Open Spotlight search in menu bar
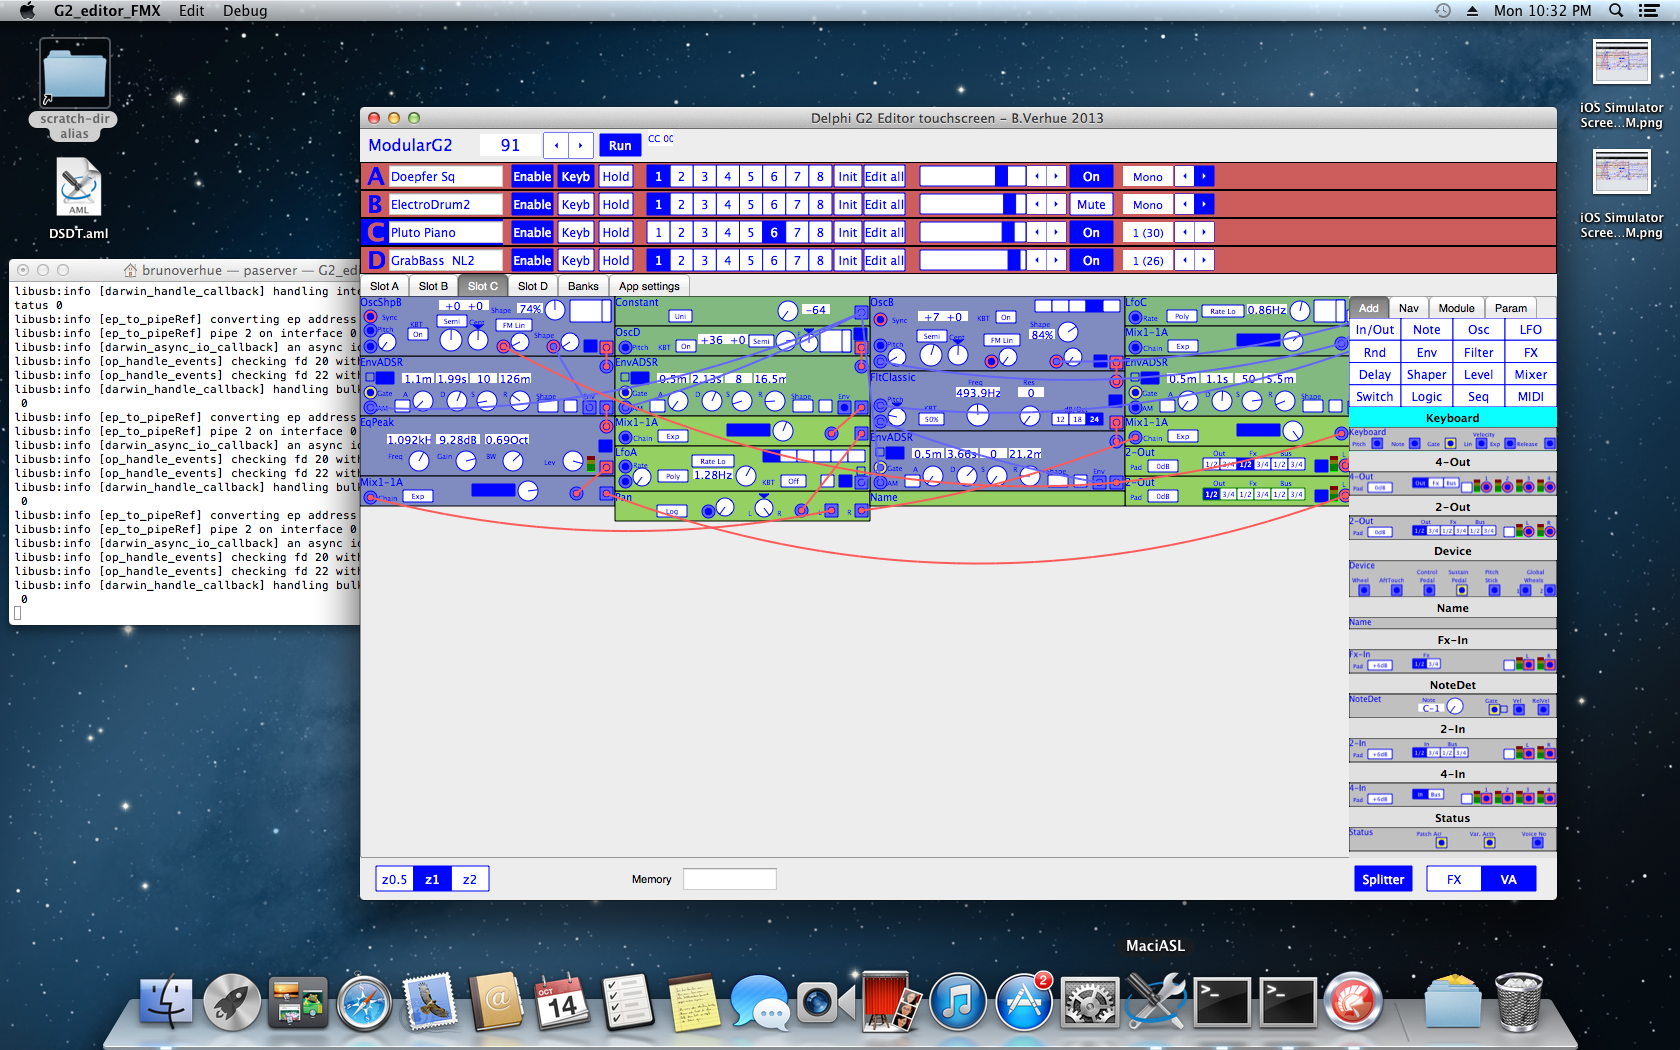 (x=1616, y=10)
